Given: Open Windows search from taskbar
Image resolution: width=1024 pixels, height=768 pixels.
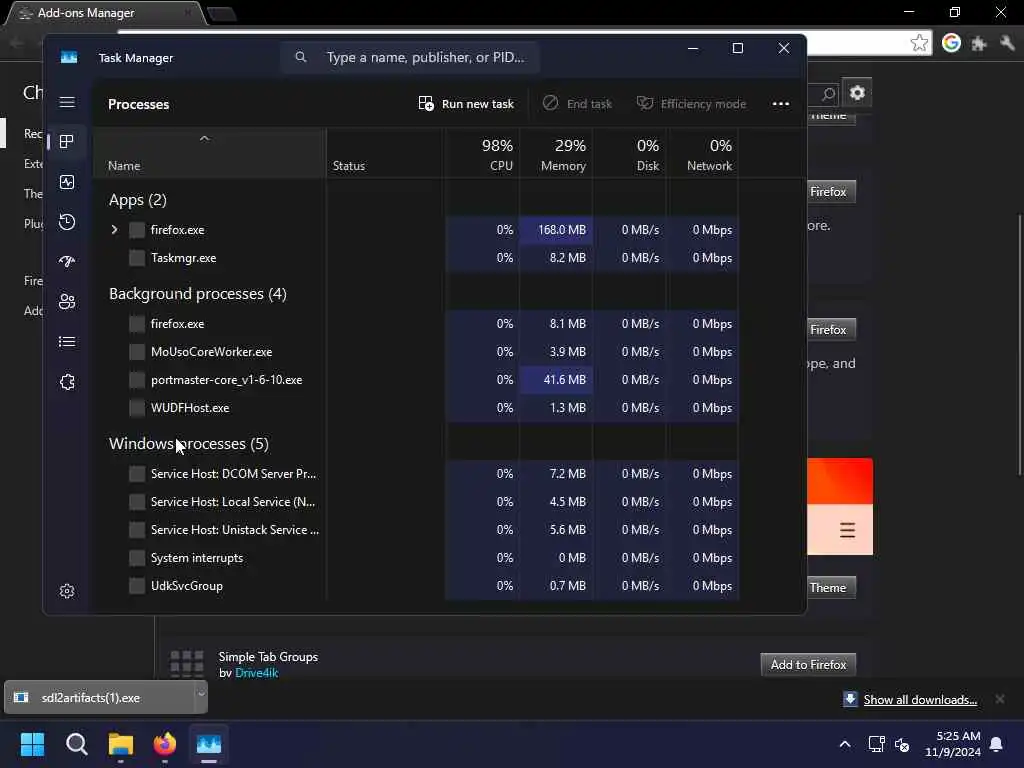Looking at the screenshot, I should tap(76, 744).
